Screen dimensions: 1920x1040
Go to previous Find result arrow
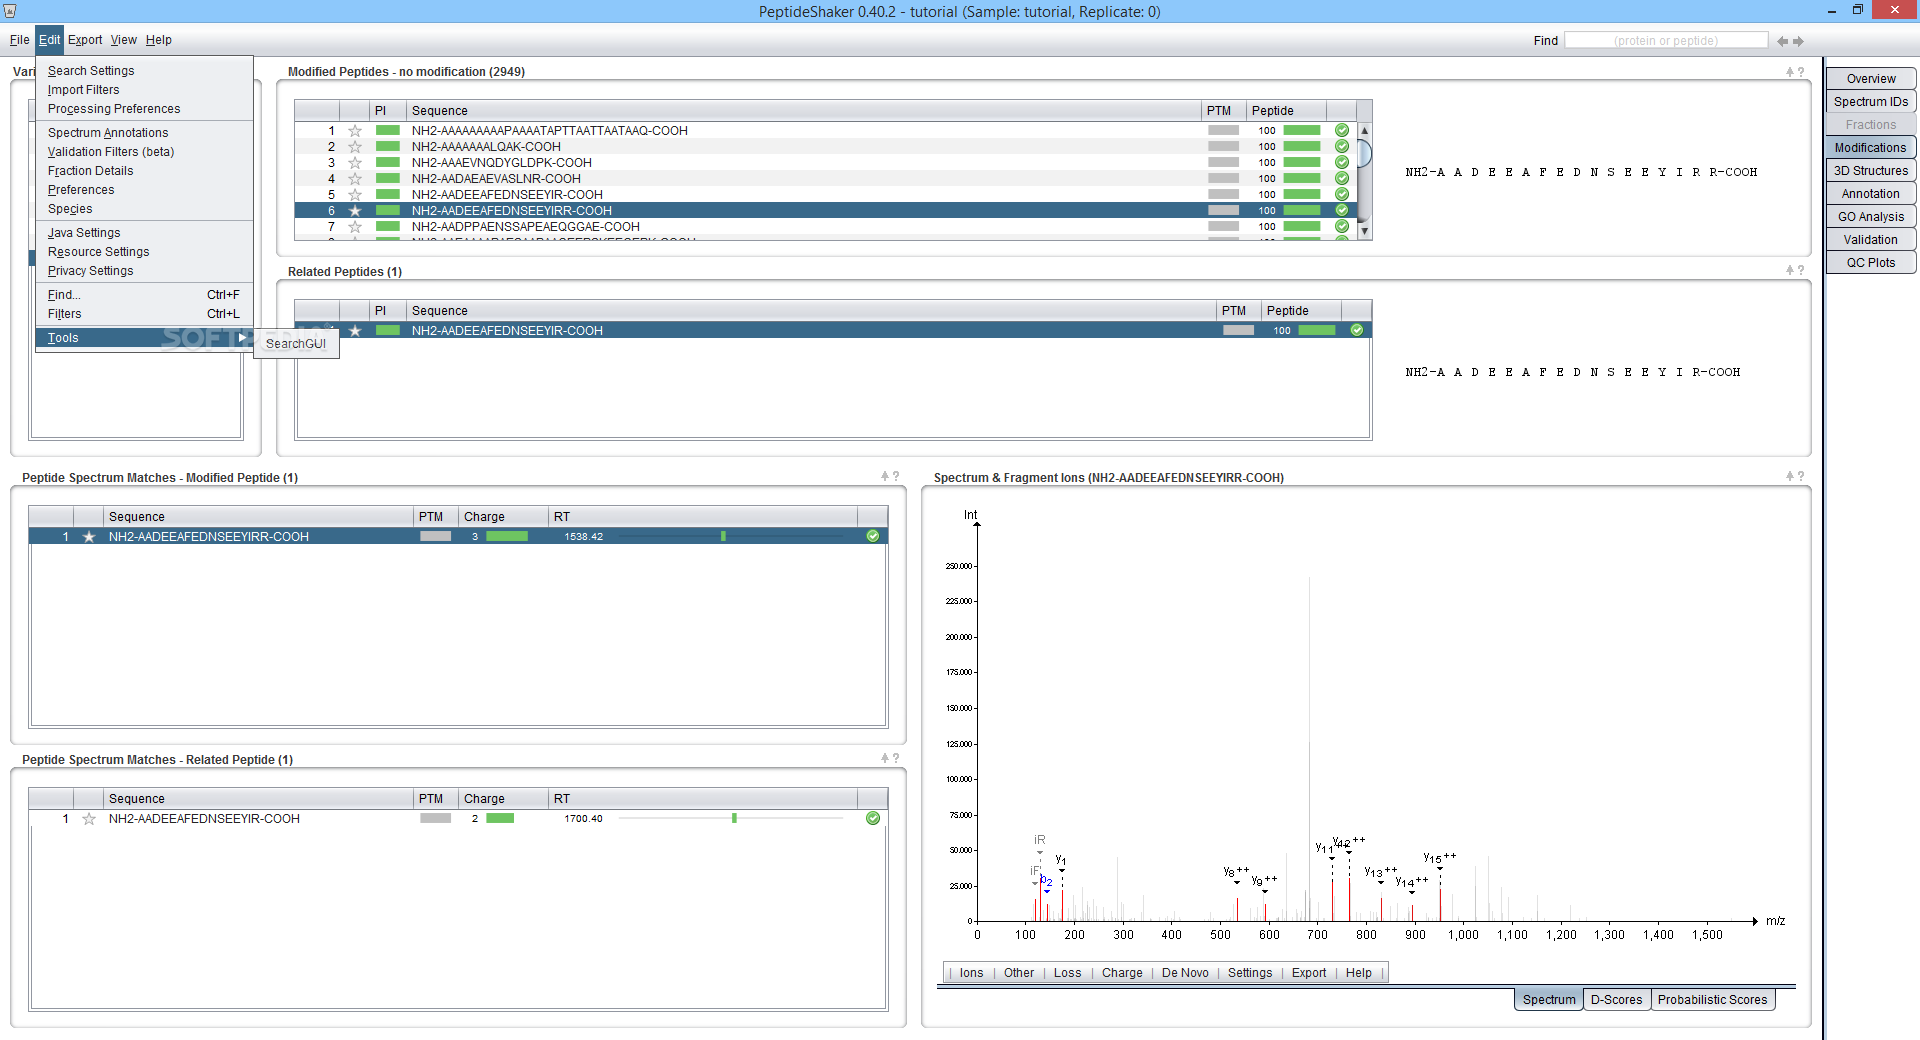pos(1782,41)
